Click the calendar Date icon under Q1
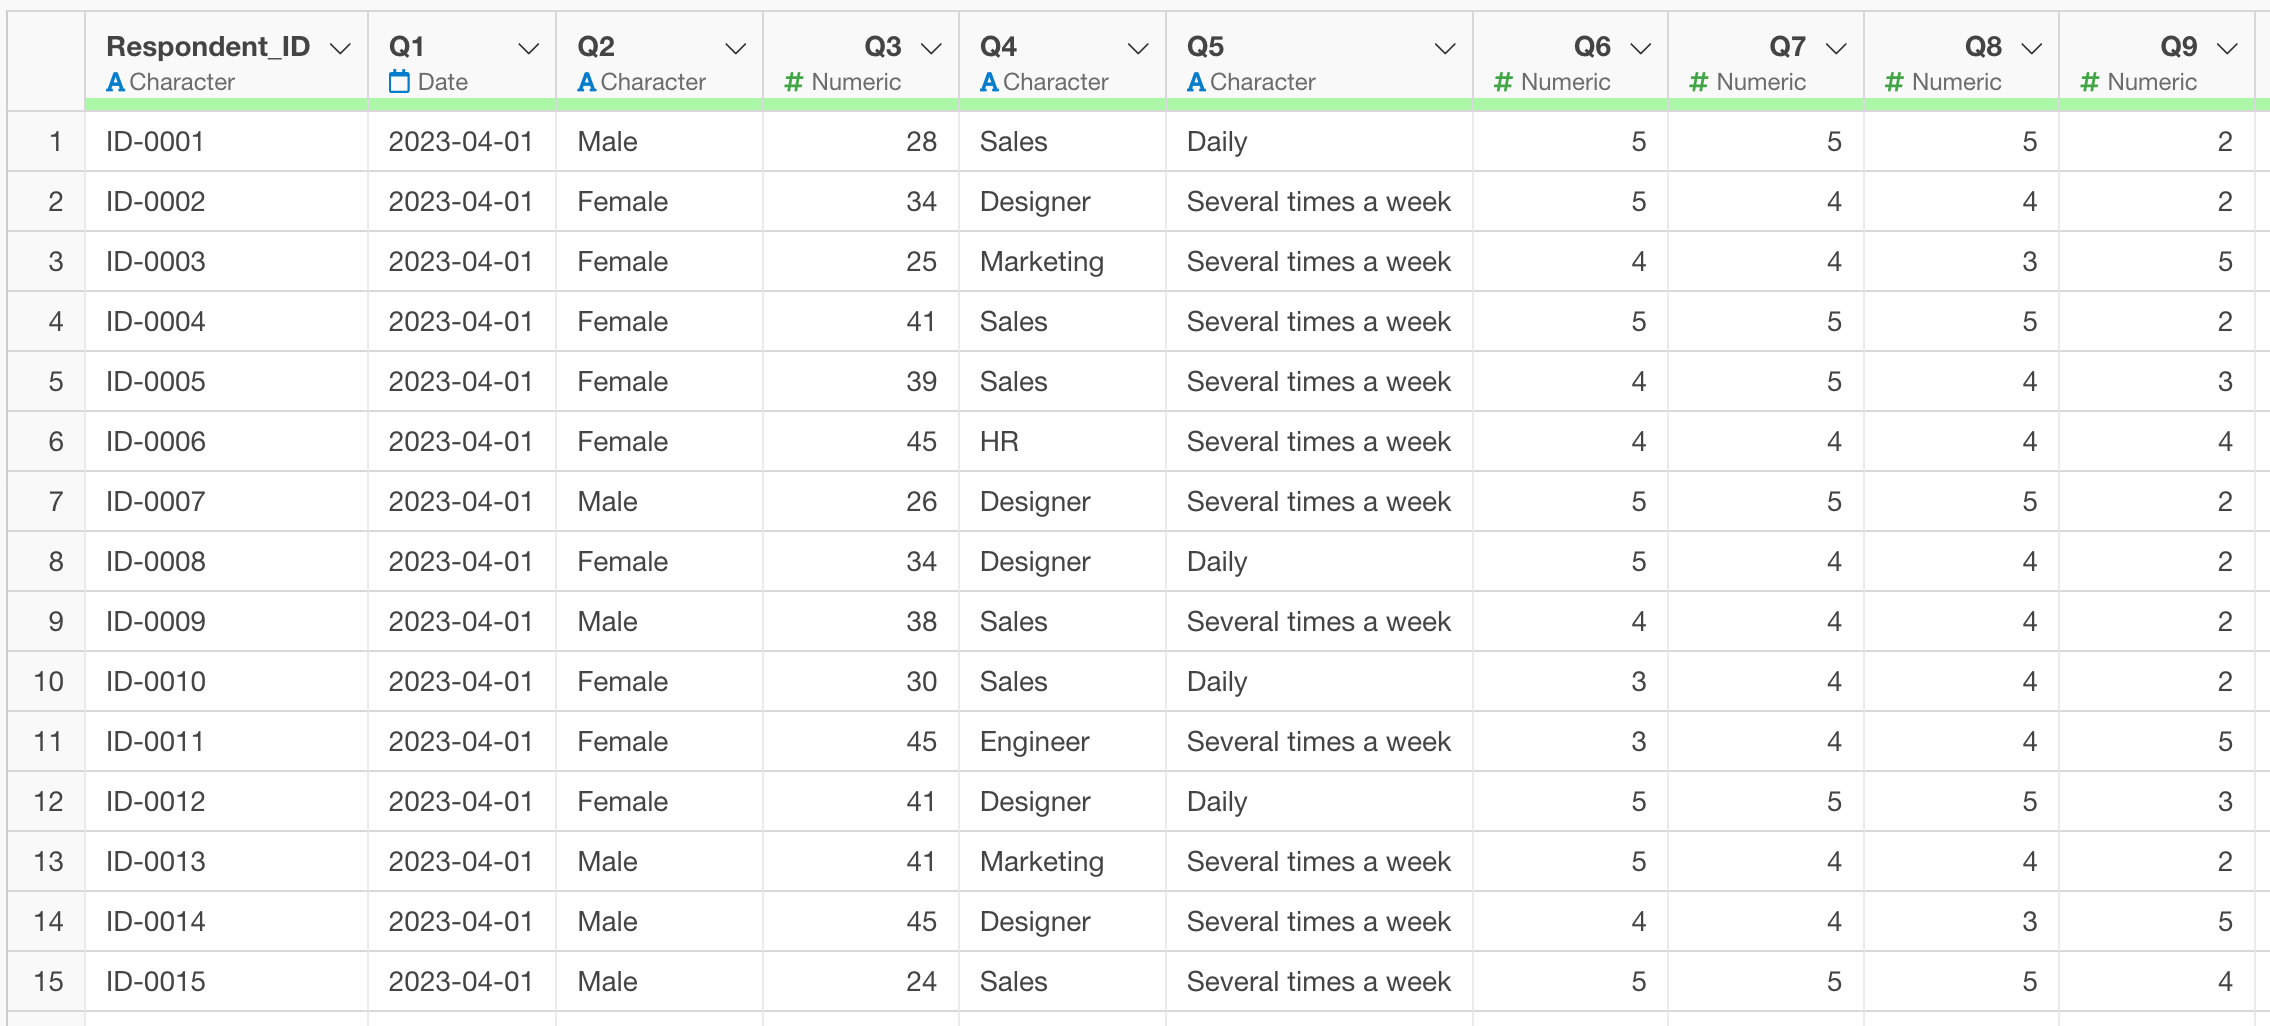Image resolution: width=2270 pixels, height=1026 pixels. tap(399, 82)
